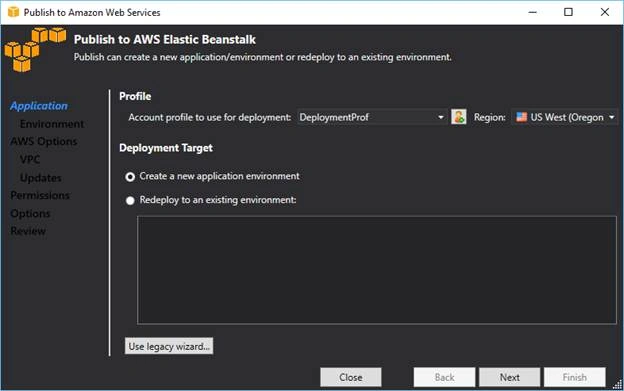Click the US flag icon in Region
The height and width of the screenshot is (391, 624).
(x=521, y=117)
